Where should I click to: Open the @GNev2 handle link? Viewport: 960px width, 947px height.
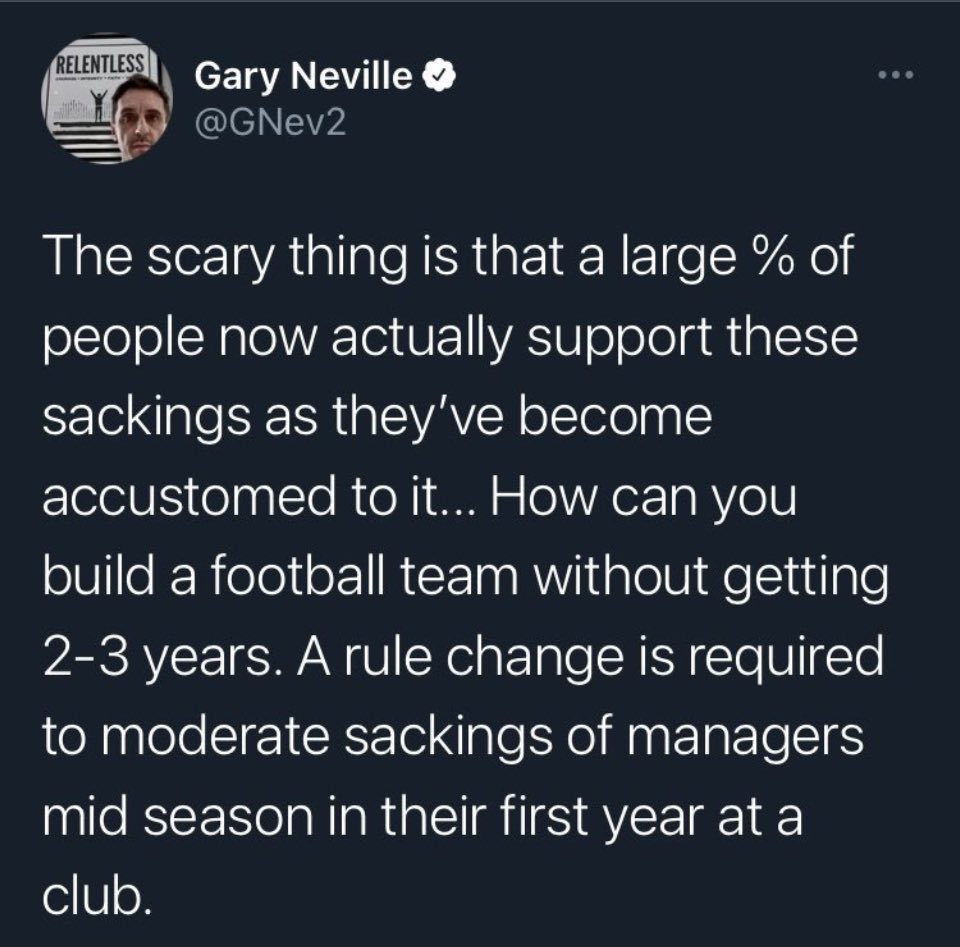[270, 123]
